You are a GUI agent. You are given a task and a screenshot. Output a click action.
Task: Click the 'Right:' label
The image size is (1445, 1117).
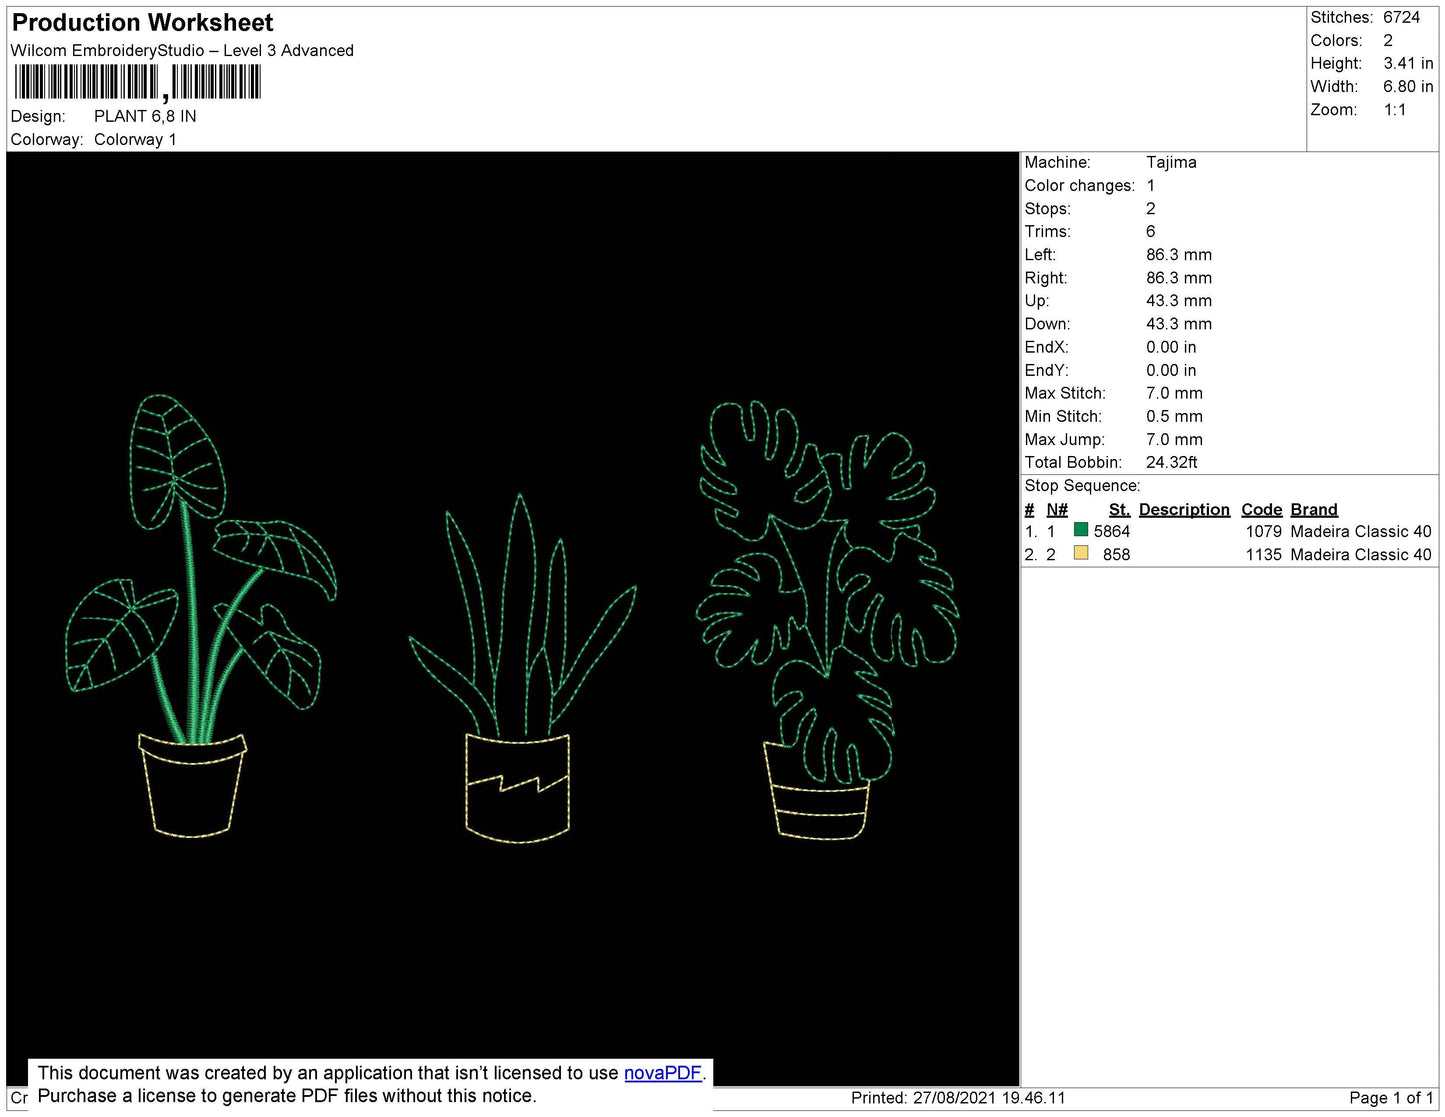1046,277
